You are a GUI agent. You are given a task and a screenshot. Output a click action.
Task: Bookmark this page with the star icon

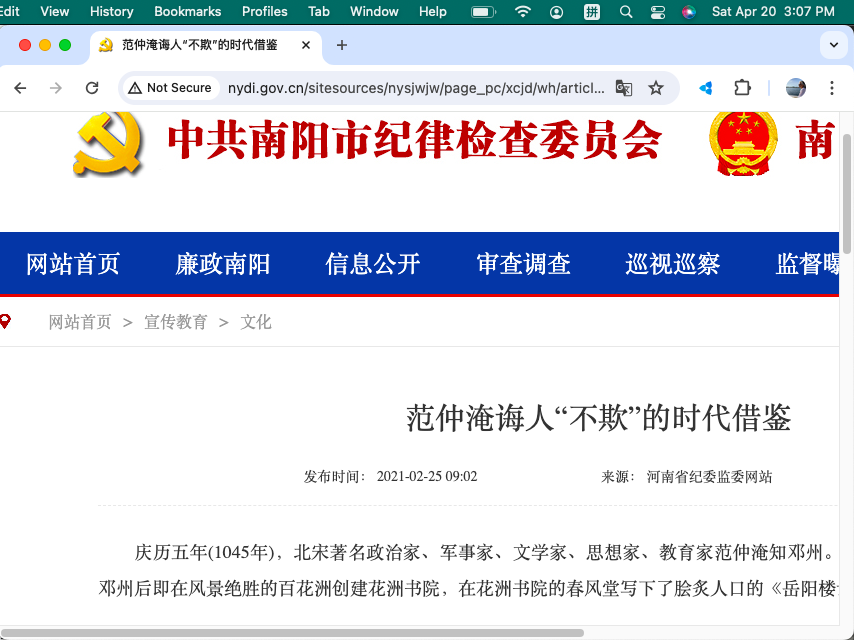656,88
